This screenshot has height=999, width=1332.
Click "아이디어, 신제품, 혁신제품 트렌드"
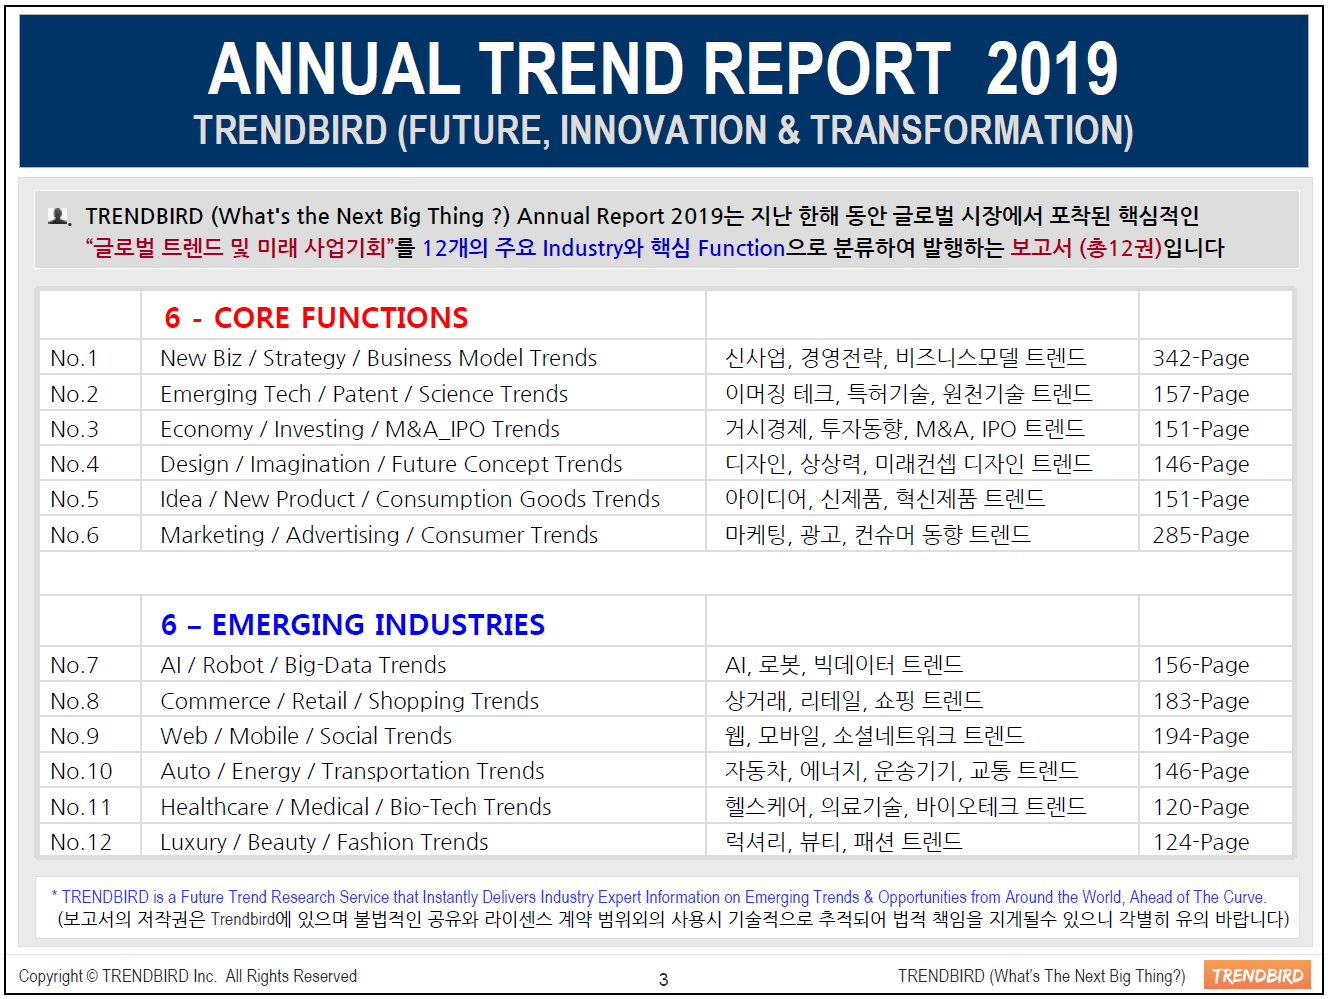tap(885, 499)
